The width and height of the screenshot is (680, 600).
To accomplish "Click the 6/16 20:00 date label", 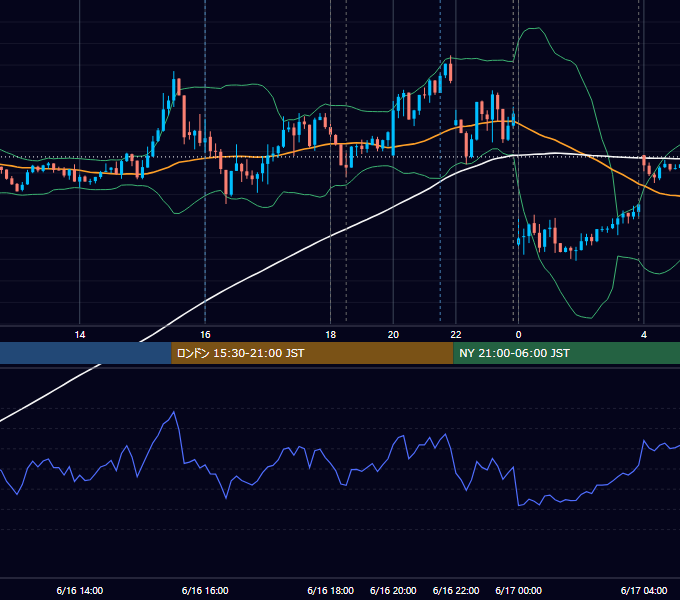I will coord(393,590).
